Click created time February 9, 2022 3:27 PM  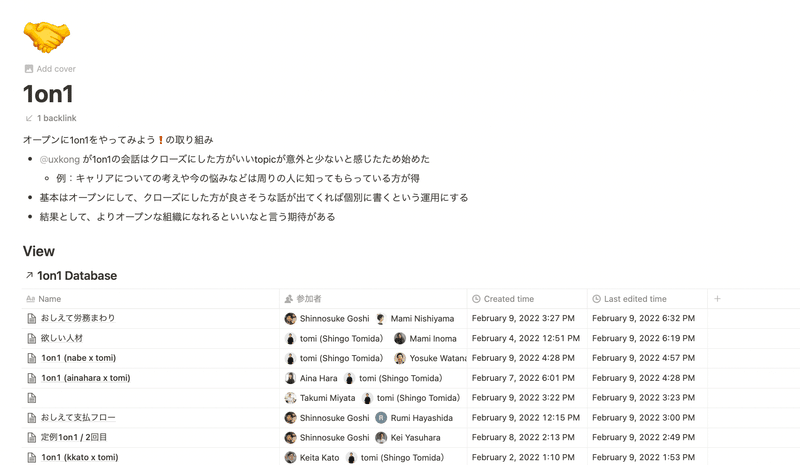point(523,318)
